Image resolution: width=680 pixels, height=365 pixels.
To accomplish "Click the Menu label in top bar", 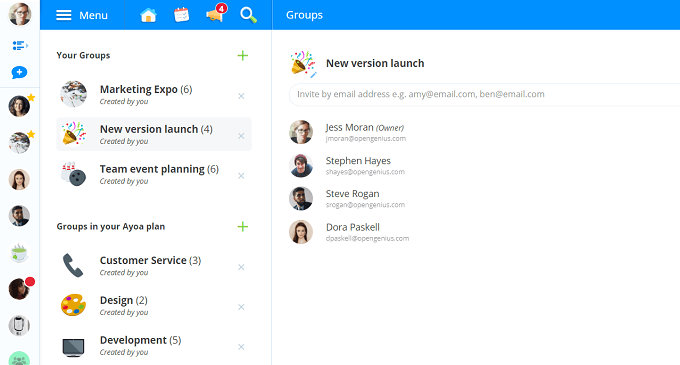I will tap(93, 15).
